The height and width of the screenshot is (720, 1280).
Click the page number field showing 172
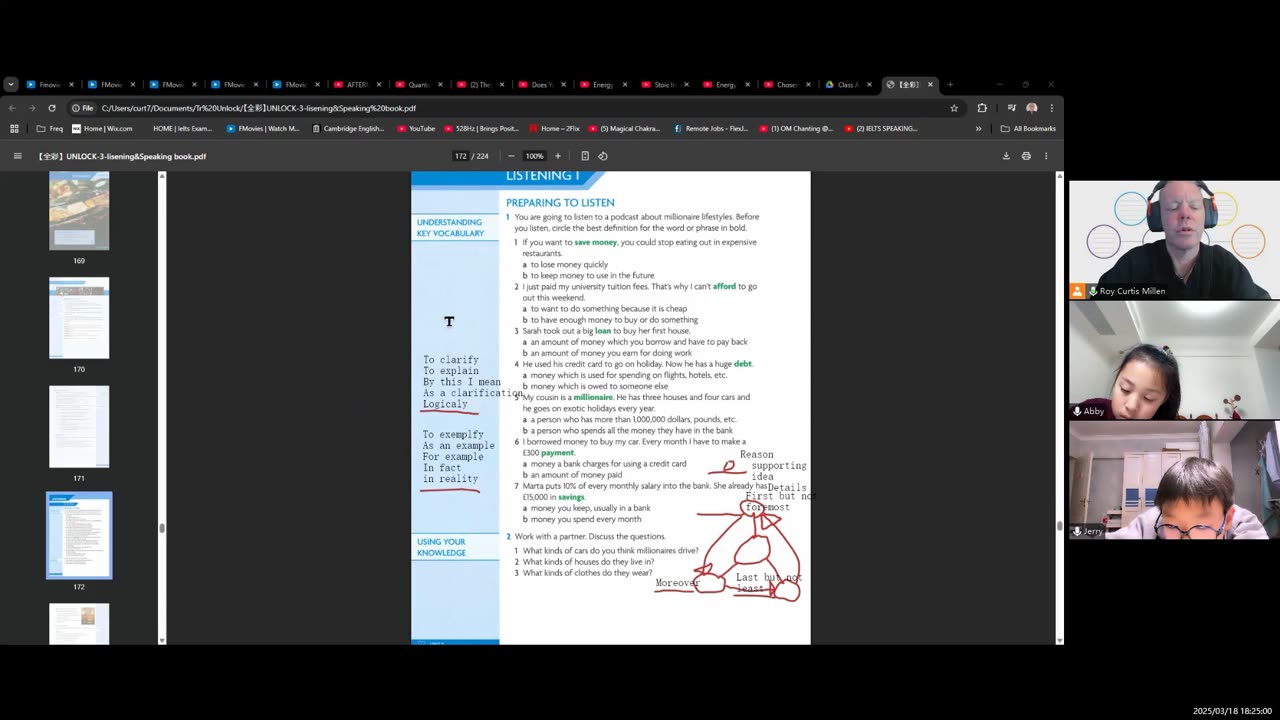[460, 156]
